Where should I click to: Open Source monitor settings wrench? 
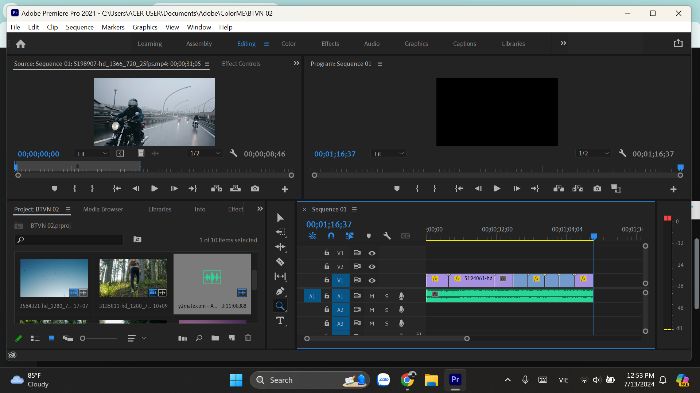tap(233, 153)
